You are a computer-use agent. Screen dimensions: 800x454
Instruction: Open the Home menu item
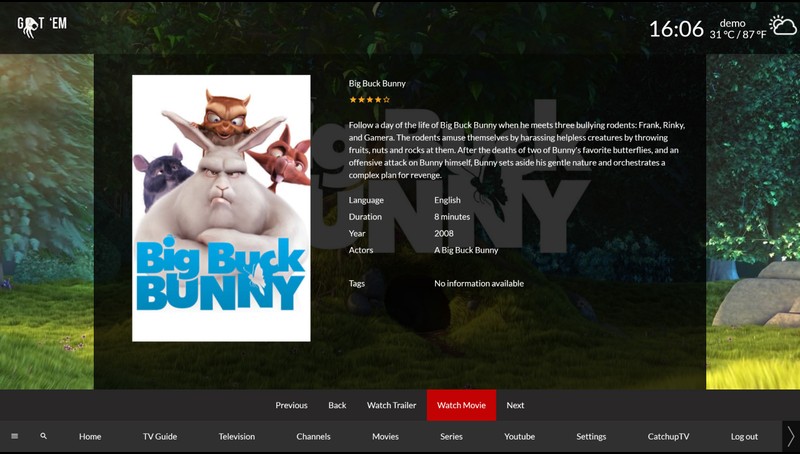coord(90,437)
